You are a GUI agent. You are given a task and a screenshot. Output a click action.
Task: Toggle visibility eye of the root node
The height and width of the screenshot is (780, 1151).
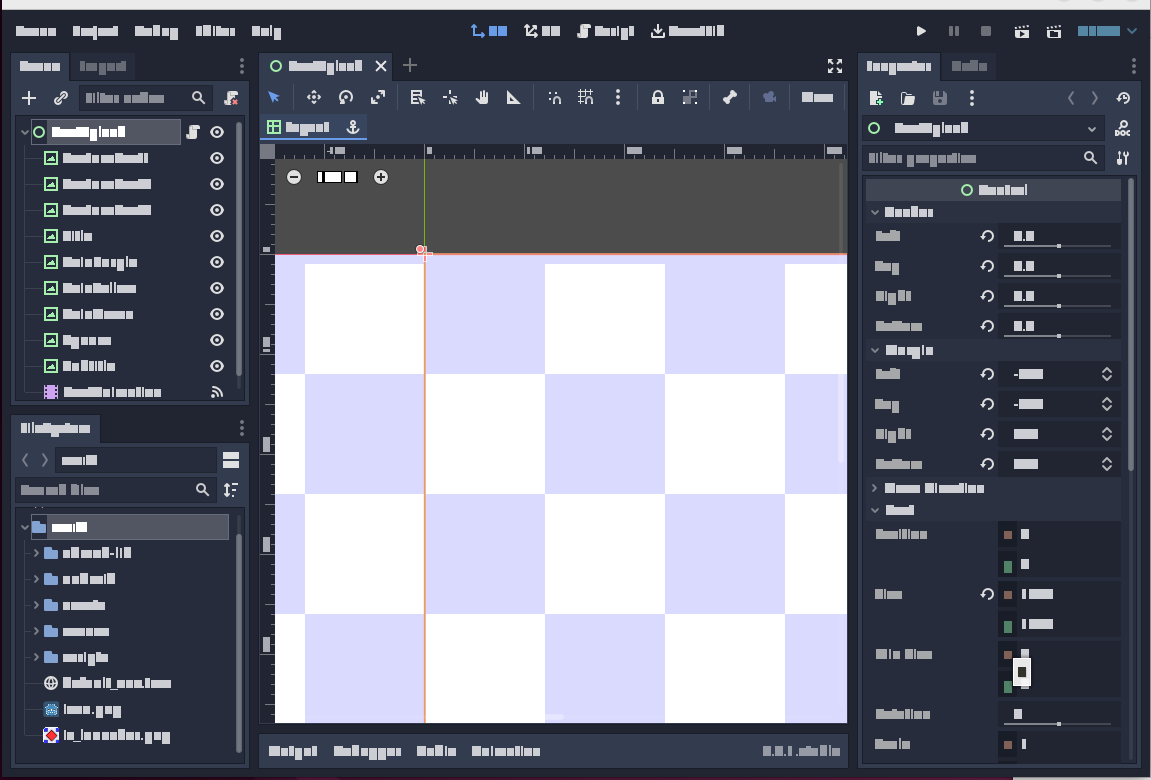[217, 132]
